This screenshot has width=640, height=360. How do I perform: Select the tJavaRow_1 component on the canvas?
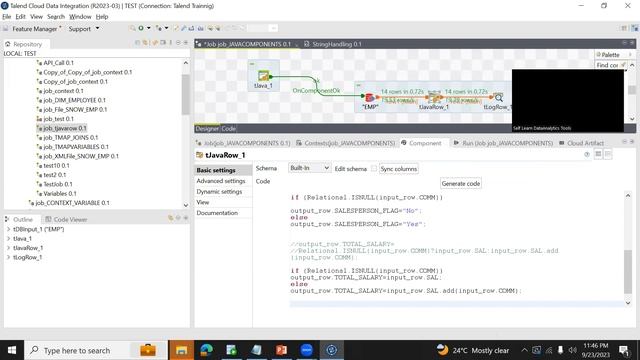pos(433,97)
